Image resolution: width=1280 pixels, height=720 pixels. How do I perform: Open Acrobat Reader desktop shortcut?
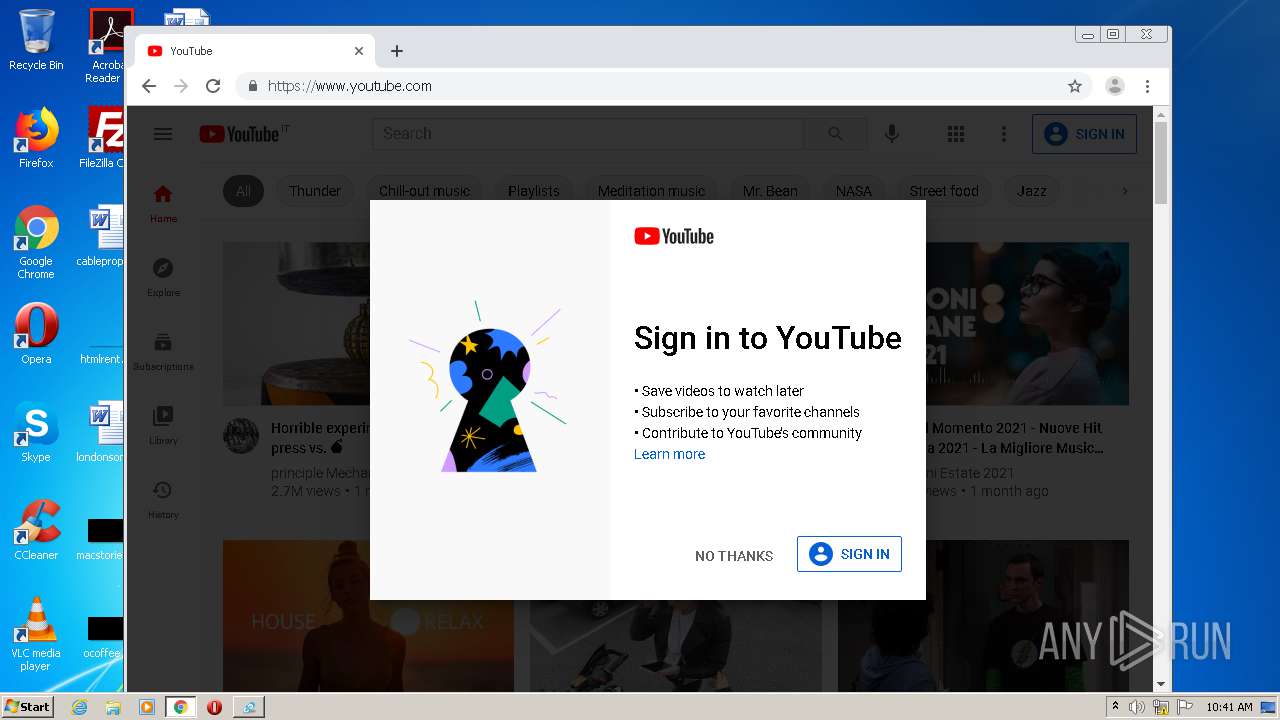pos(106,46)
